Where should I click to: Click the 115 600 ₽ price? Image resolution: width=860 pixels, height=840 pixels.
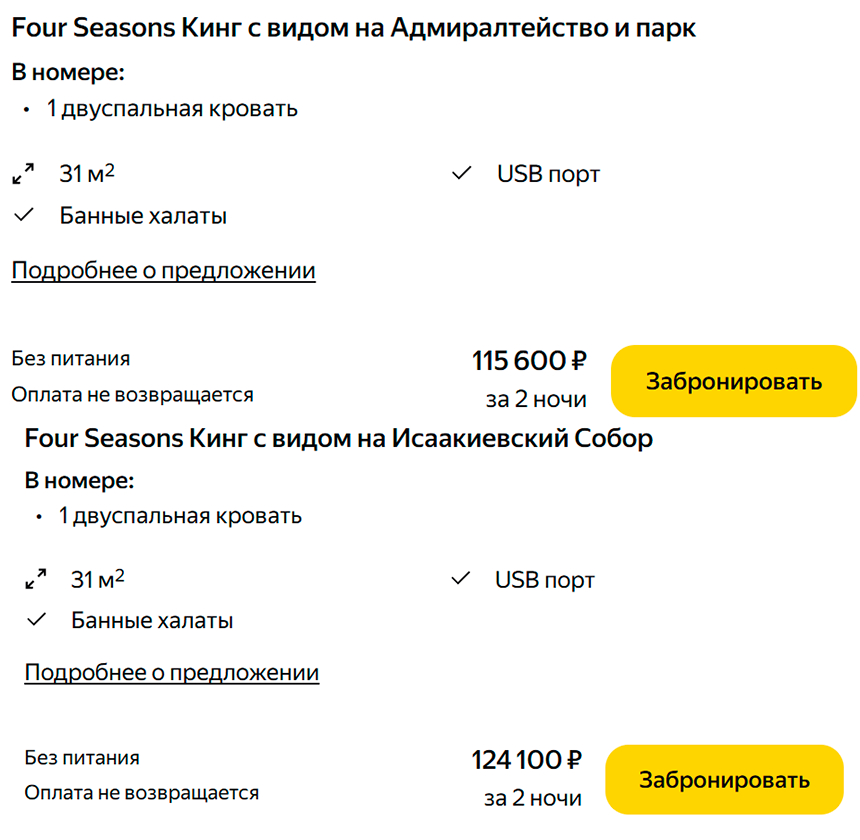(x=529, y=360)
